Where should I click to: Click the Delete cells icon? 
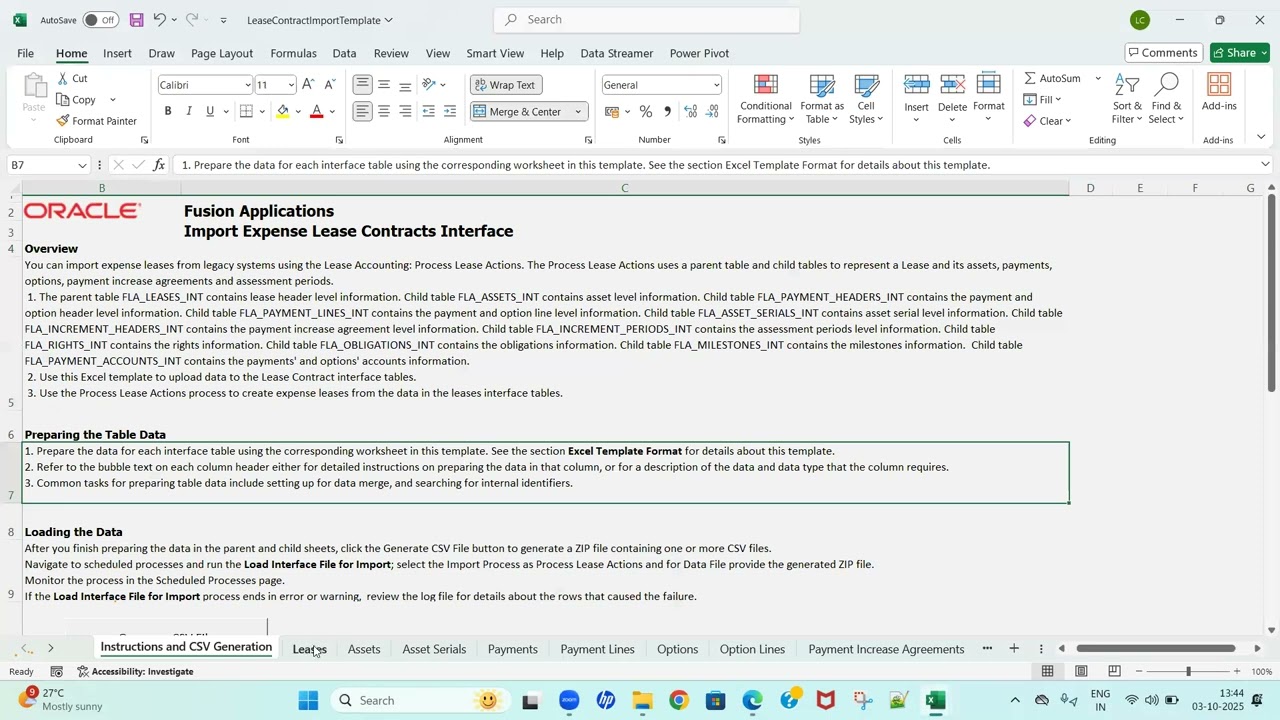952,87
